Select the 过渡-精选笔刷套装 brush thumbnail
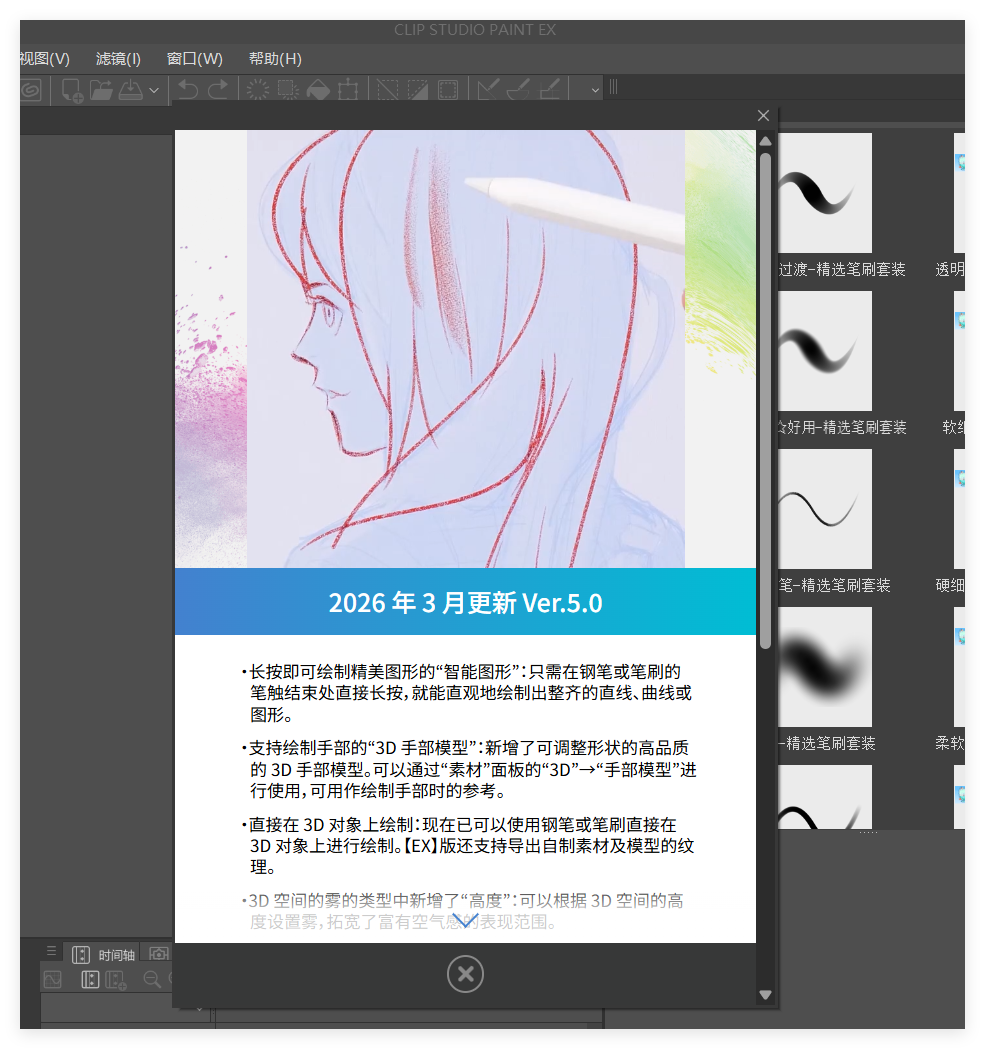This screenshot has height=1049, width=985. pyautogui.click(x=825, y=192)
